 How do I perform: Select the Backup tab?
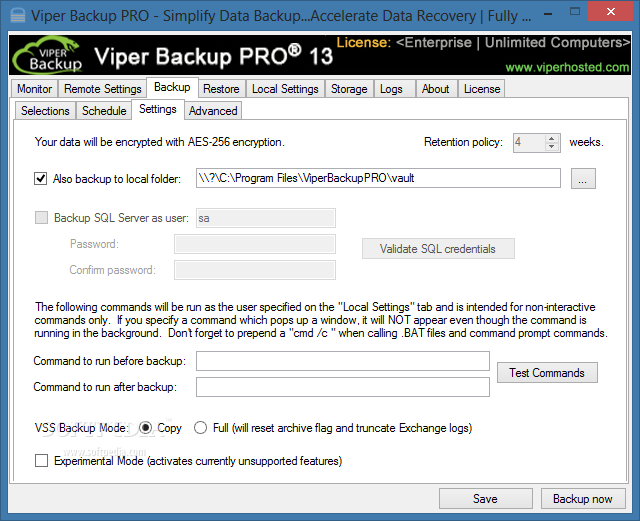click(x=172, y=87)
